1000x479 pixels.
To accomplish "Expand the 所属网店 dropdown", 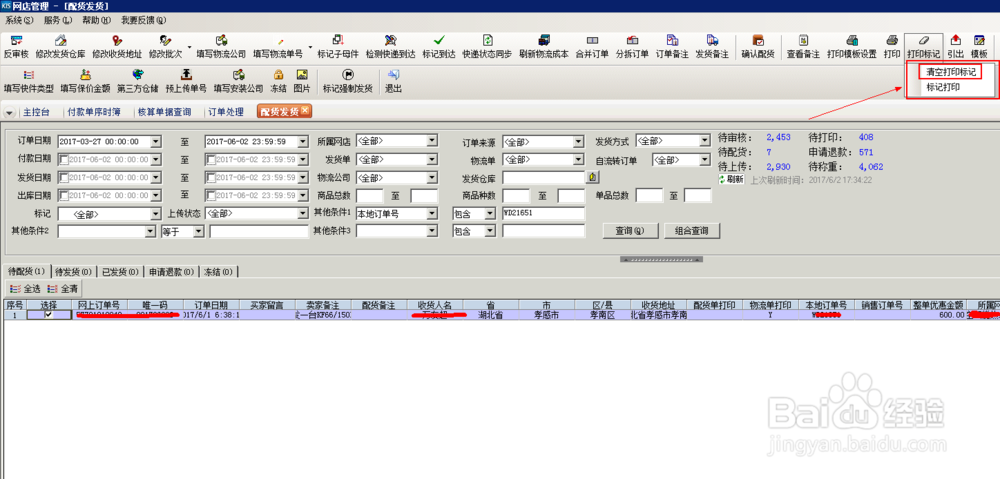I will point(431,141).
